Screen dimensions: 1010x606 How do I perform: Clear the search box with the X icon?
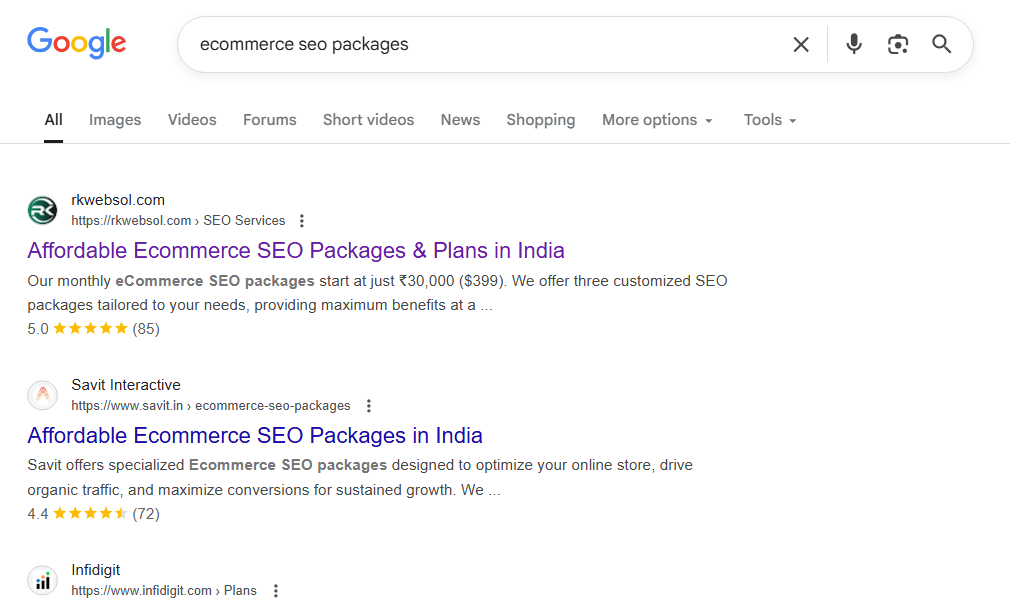click(x=801, y=44)
